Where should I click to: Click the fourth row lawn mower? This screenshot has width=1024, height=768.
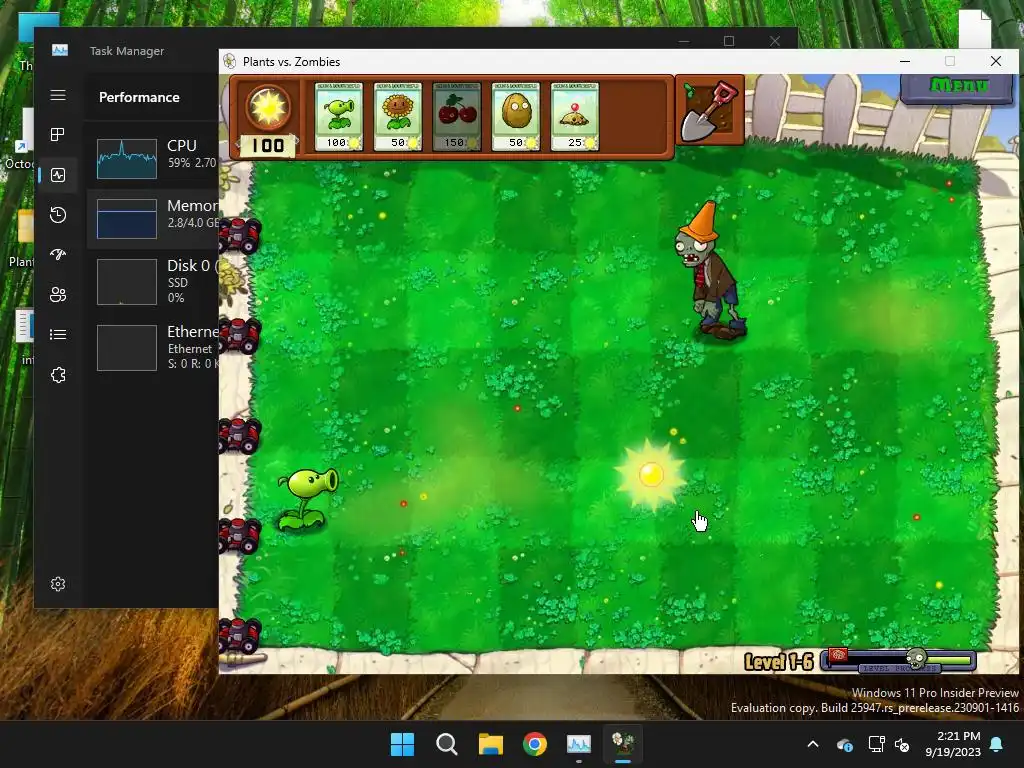(240, 536)
